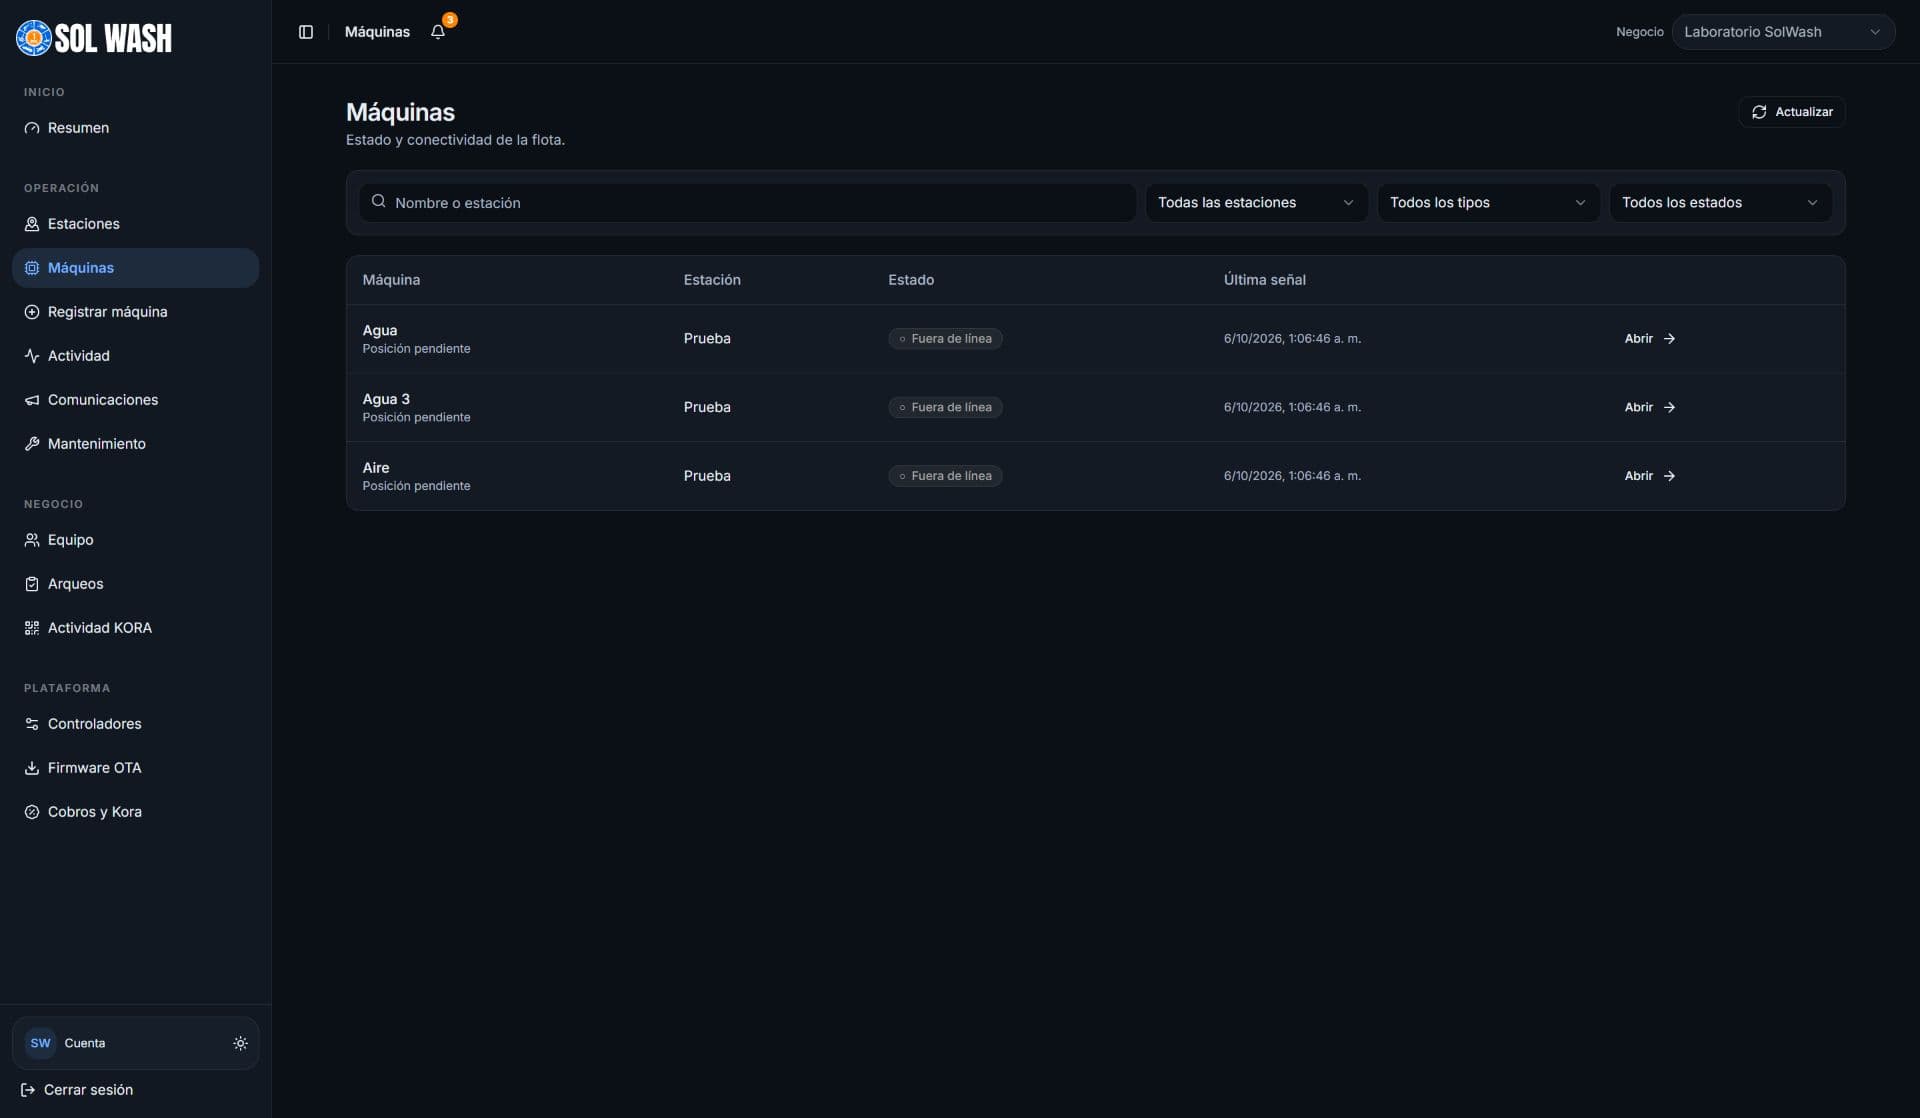Open Controladores page
The image size is (1920, 1118).
pyautogui.click(x=135, y=724)
